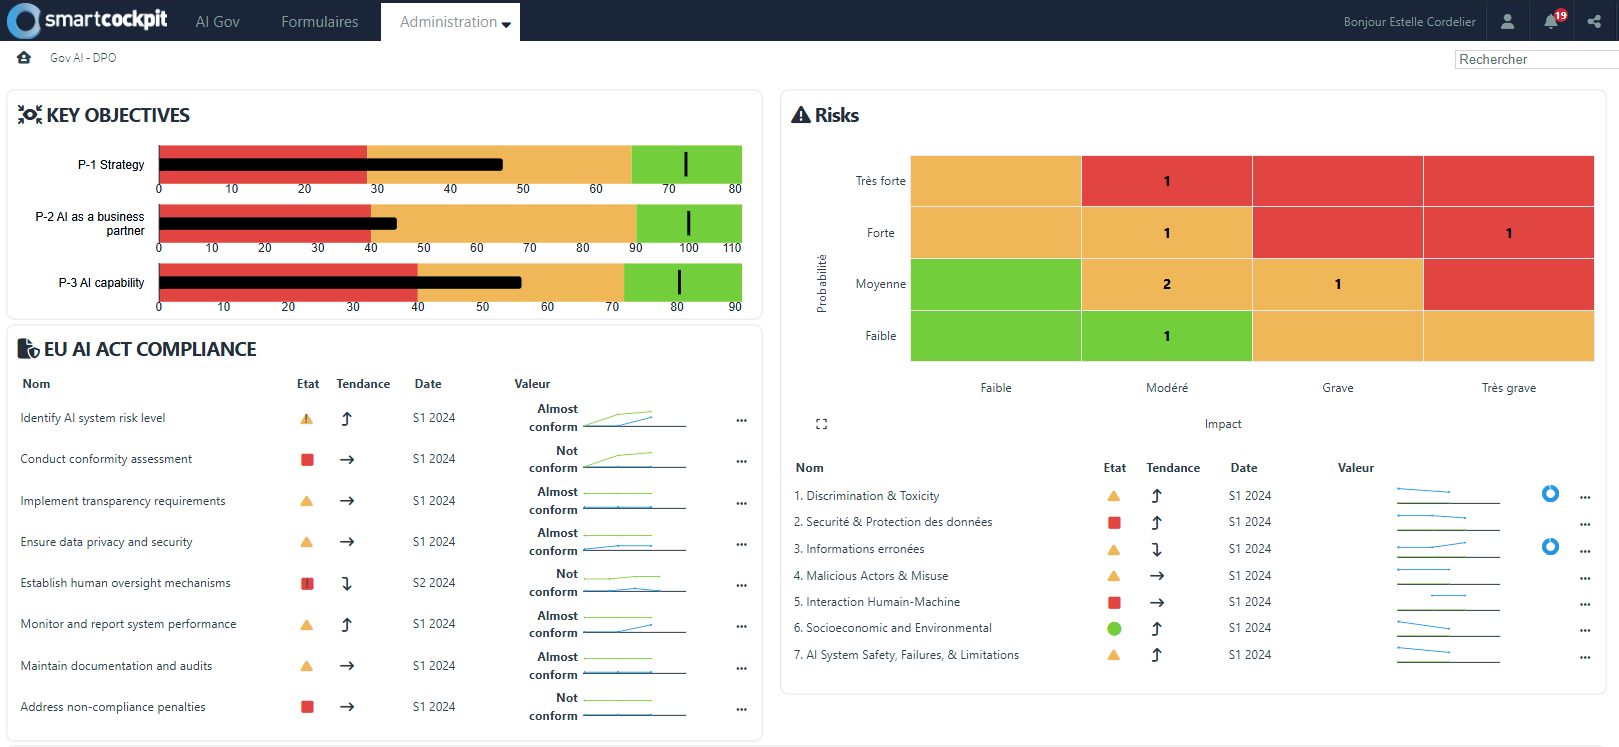Image resolution: width=1619 pixels, height=747 pixels.
Task: Open options menu for Address non-compliance penalties
Action: point(741,709)
